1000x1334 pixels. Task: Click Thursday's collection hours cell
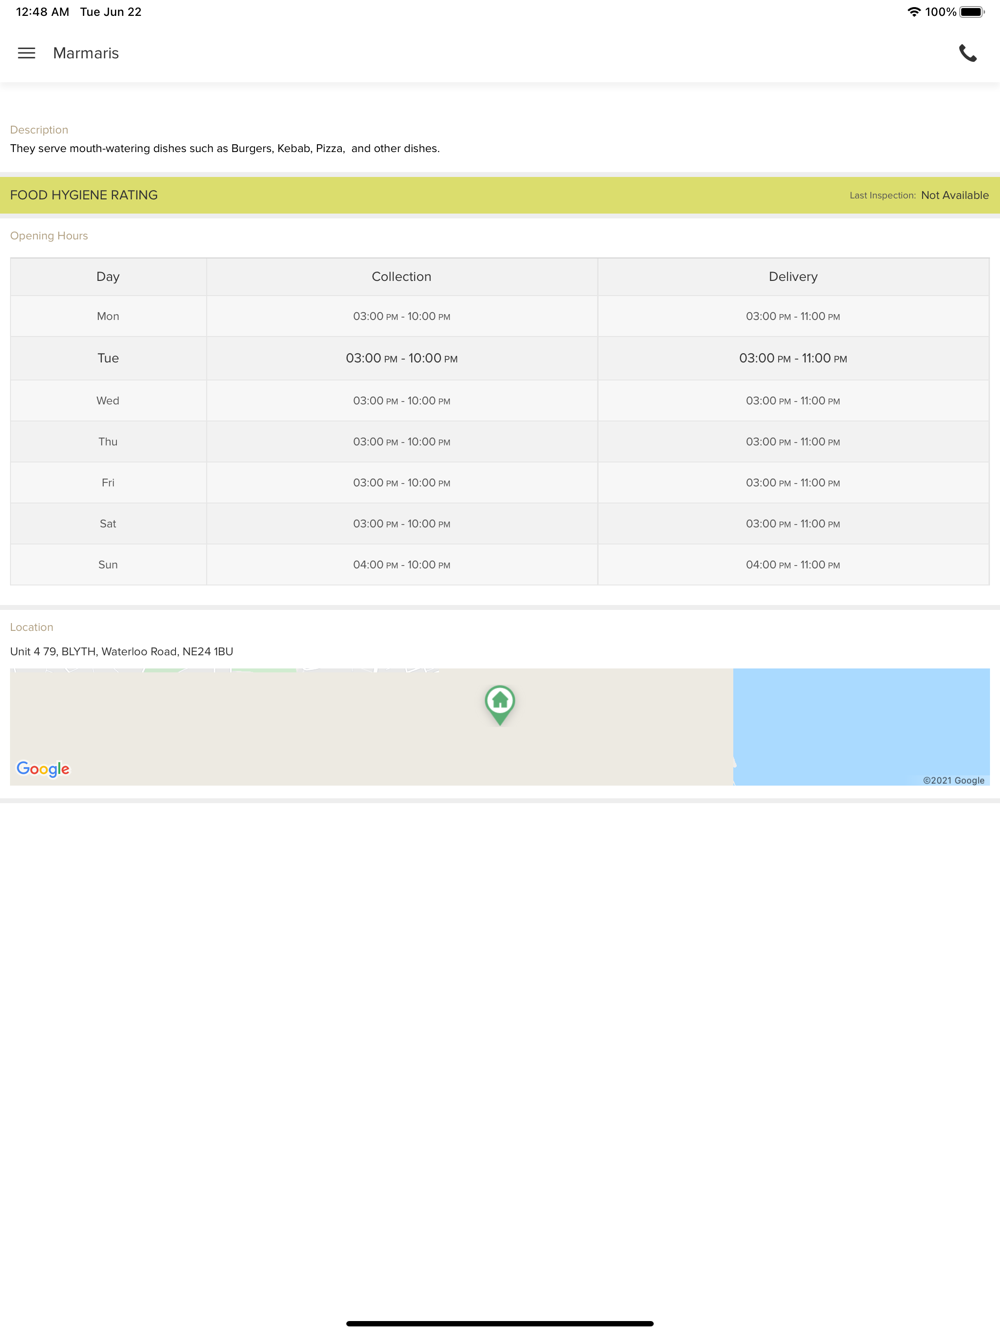pyautogui.click(x=402, y=442)
